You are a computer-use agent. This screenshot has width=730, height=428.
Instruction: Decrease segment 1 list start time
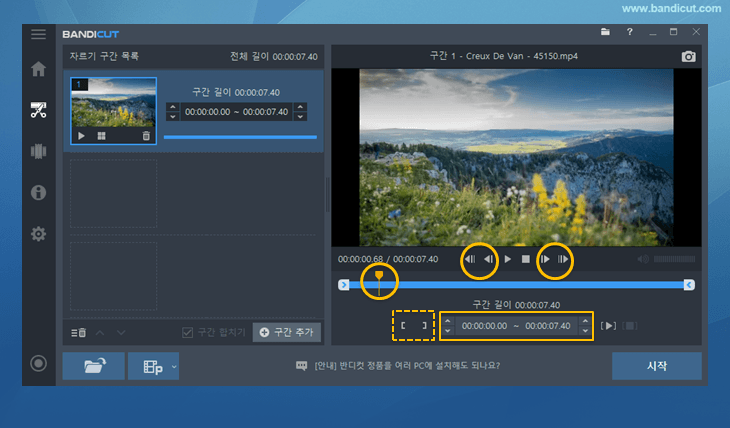173,116
